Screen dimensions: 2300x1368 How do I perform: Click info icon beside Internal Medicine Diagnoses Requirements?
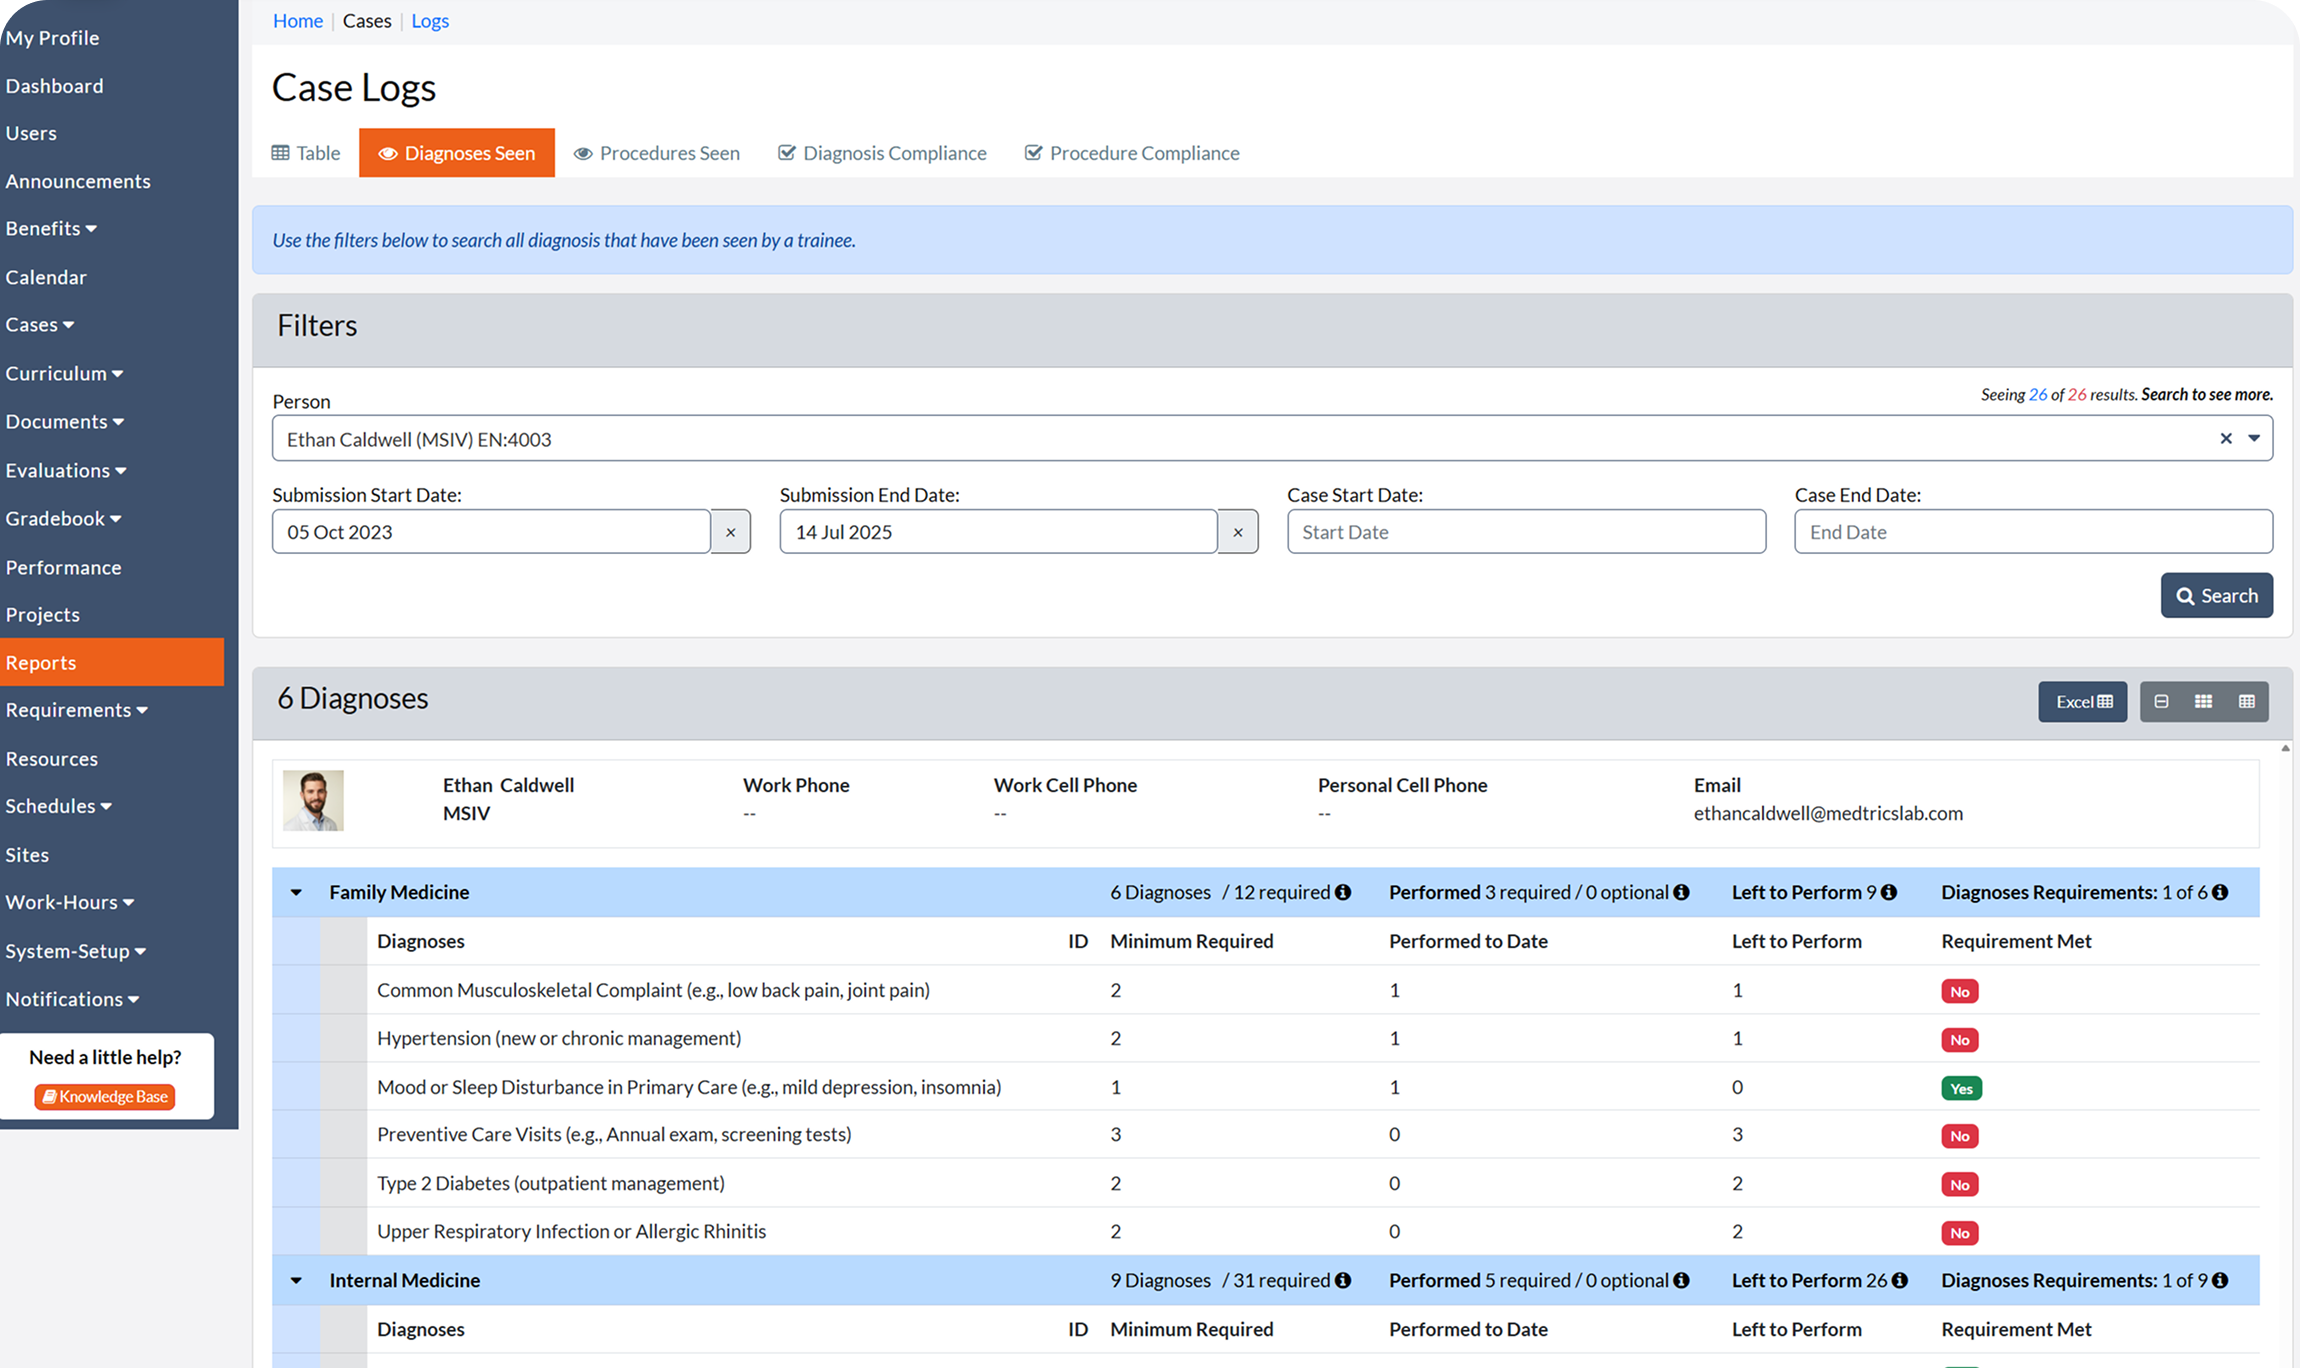click(x=2220, y=1280)
